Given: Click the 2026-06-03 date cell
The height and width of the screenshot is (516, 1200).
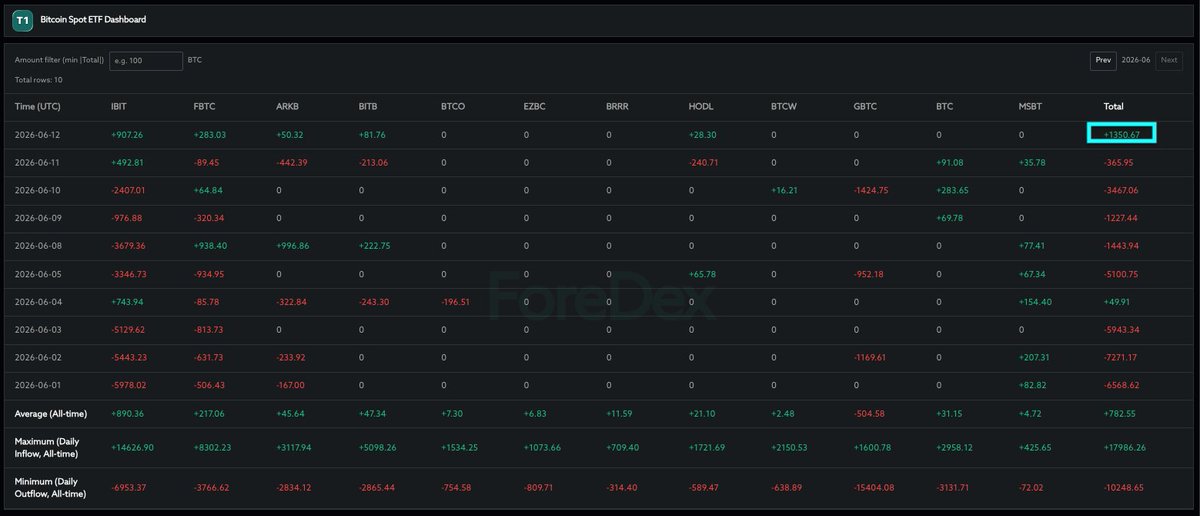Looking at the screenshot, I should (x=36, y=330).
